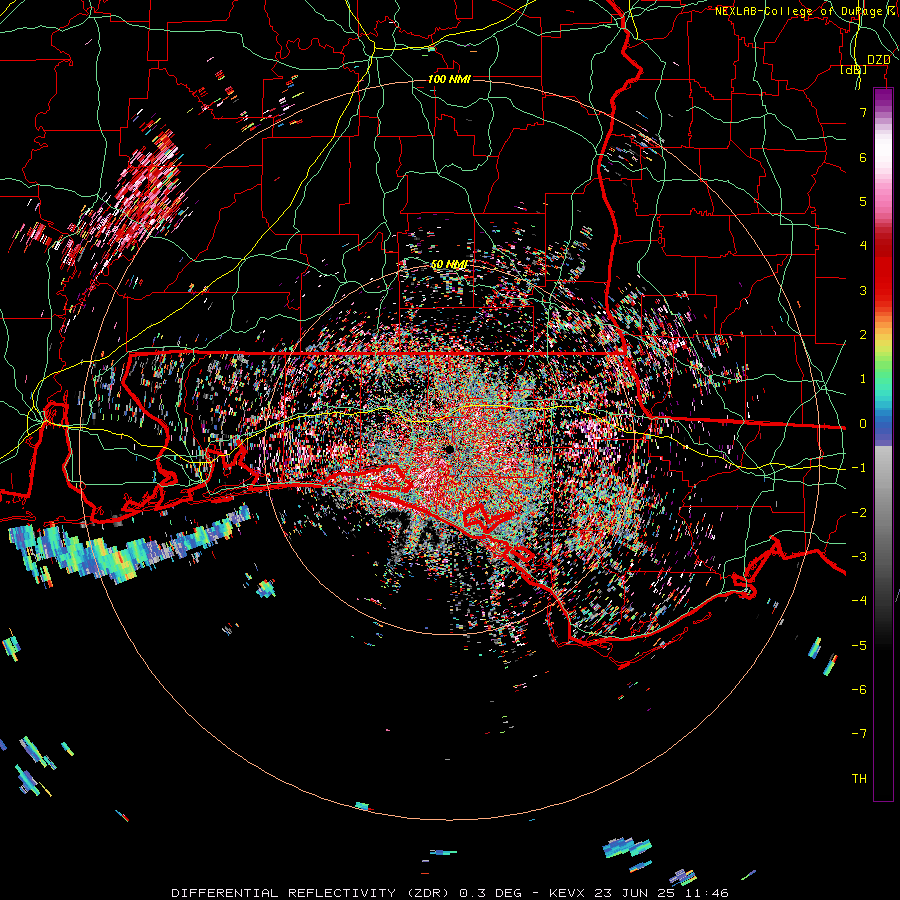Click the ZDR color scale bar

[883, 444]
